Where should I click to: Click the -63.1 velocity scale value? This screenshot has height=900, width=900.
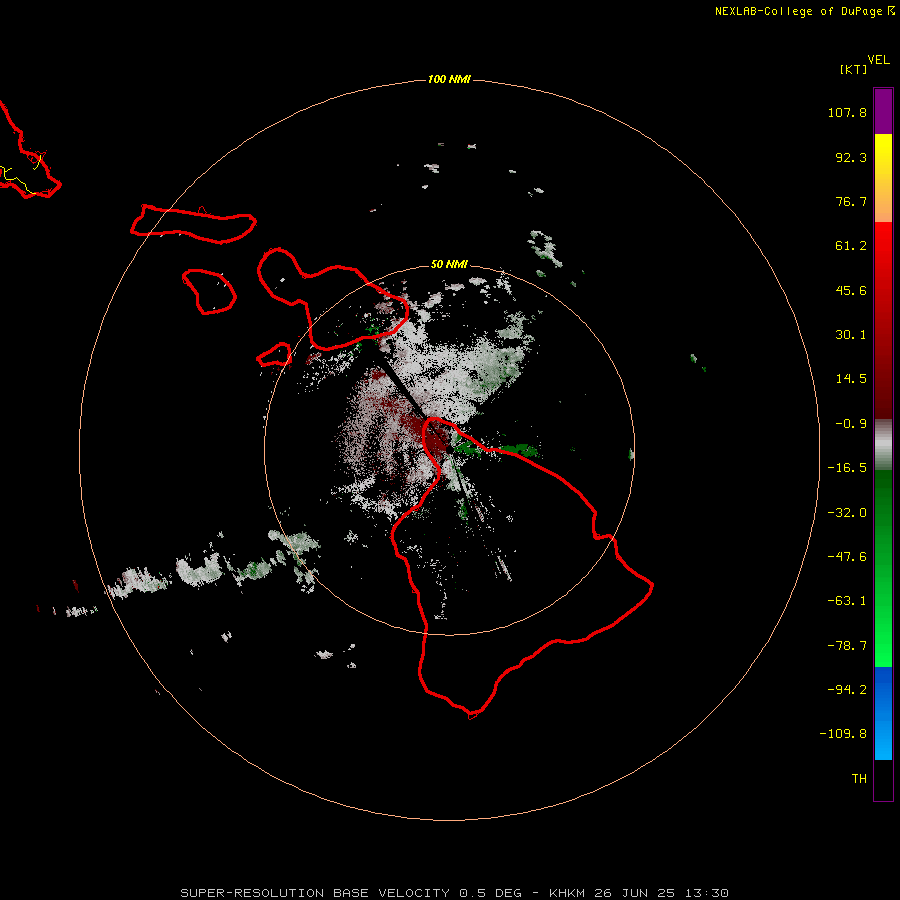(x=847, y=601)
